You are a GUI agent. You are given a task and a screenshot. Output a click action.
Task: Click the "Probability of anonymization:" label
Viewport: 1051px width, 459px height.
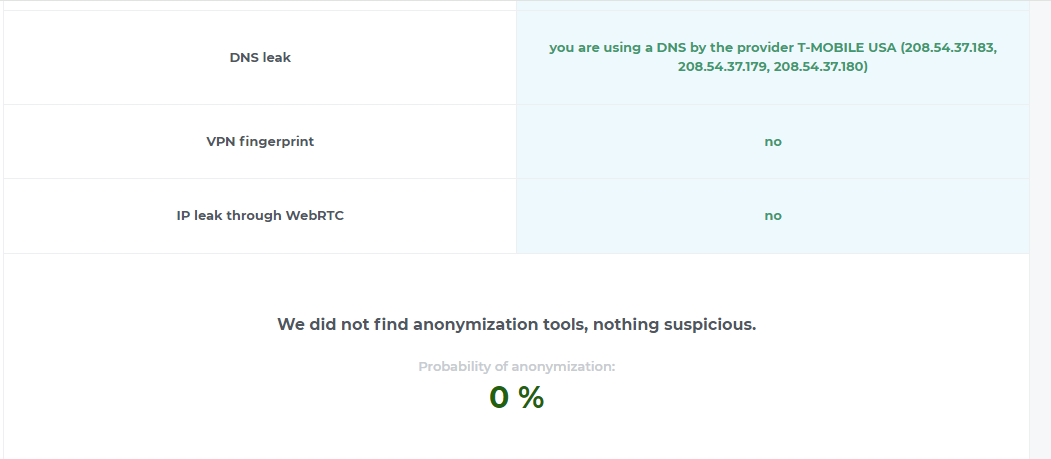516,366
